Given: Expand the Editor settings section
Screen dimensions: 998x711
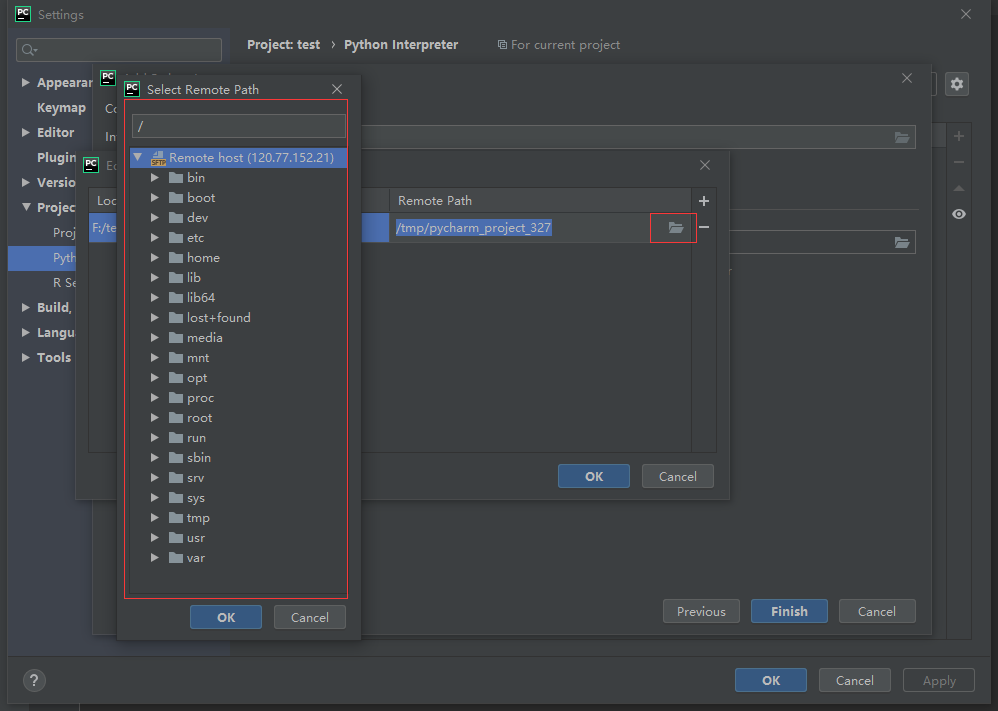Looking at the screenshot, I should coord(25,132).
